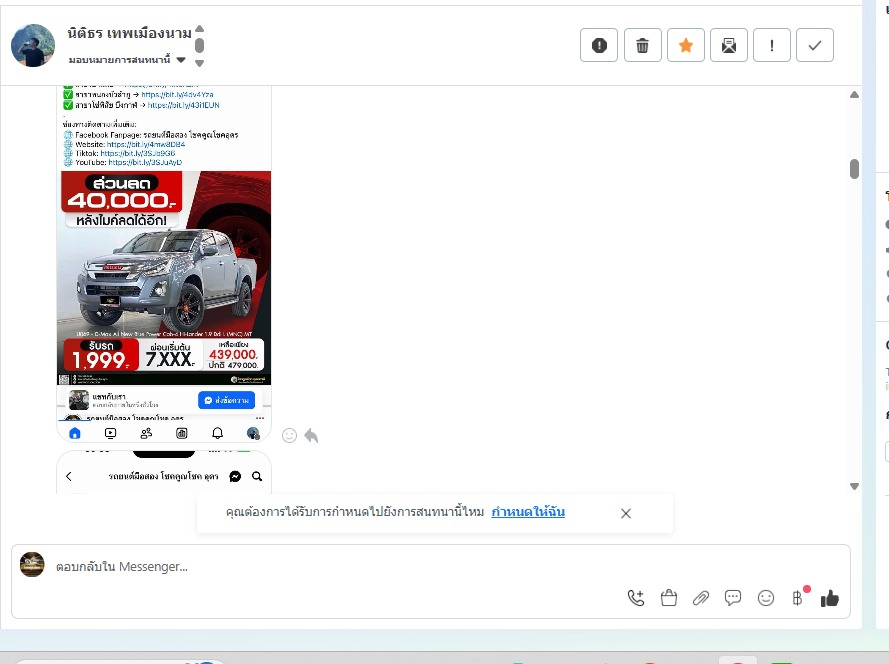Click bell icon in shared phone screenshot
The height and width of the screenshot is (664, 889).
(x=217, y=433)
